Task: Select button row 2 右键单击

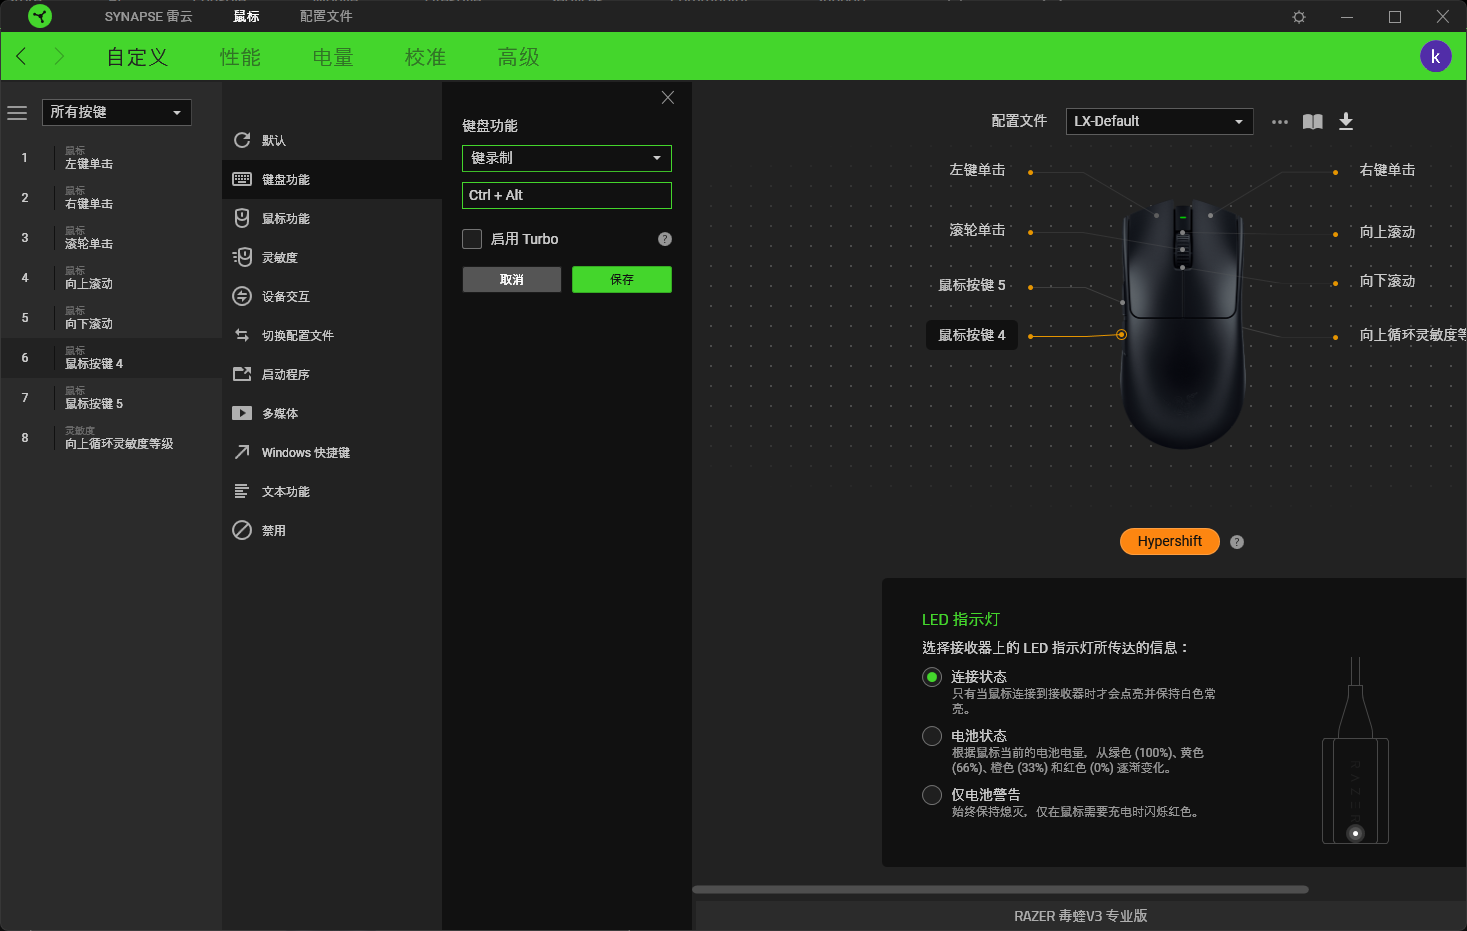Action: [x=111, y=198]
